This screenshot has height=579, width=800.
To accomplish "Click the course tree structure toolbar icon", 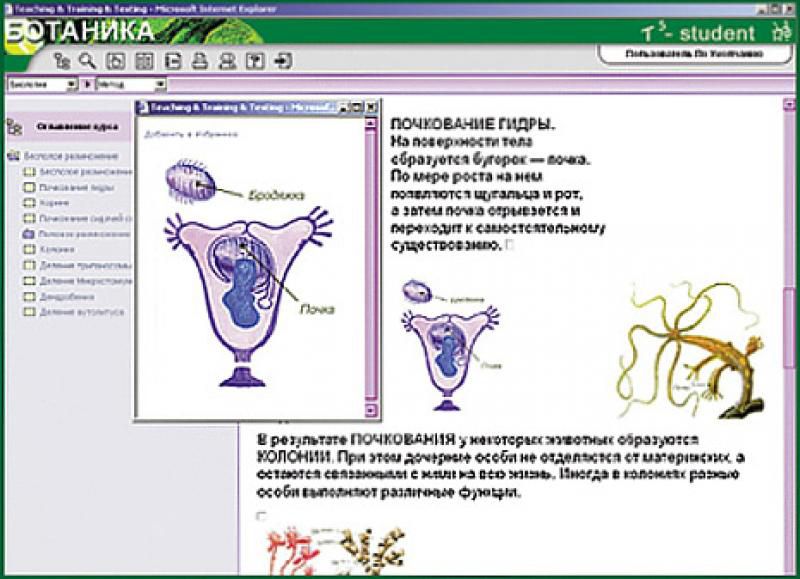I will 63,60.
